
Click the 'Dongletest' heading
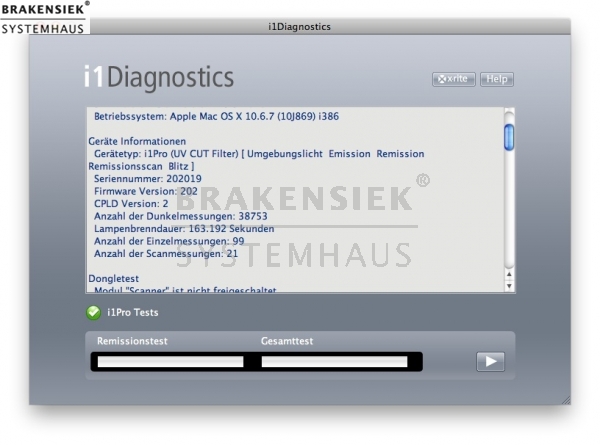pyautogui.click(x=114, y=279)
